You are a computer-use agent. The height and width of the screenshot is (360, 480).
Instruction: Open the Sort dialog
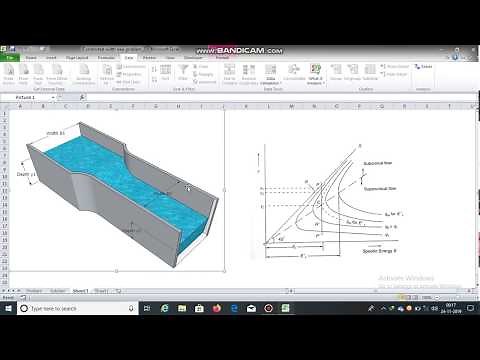tap(165, 73)
